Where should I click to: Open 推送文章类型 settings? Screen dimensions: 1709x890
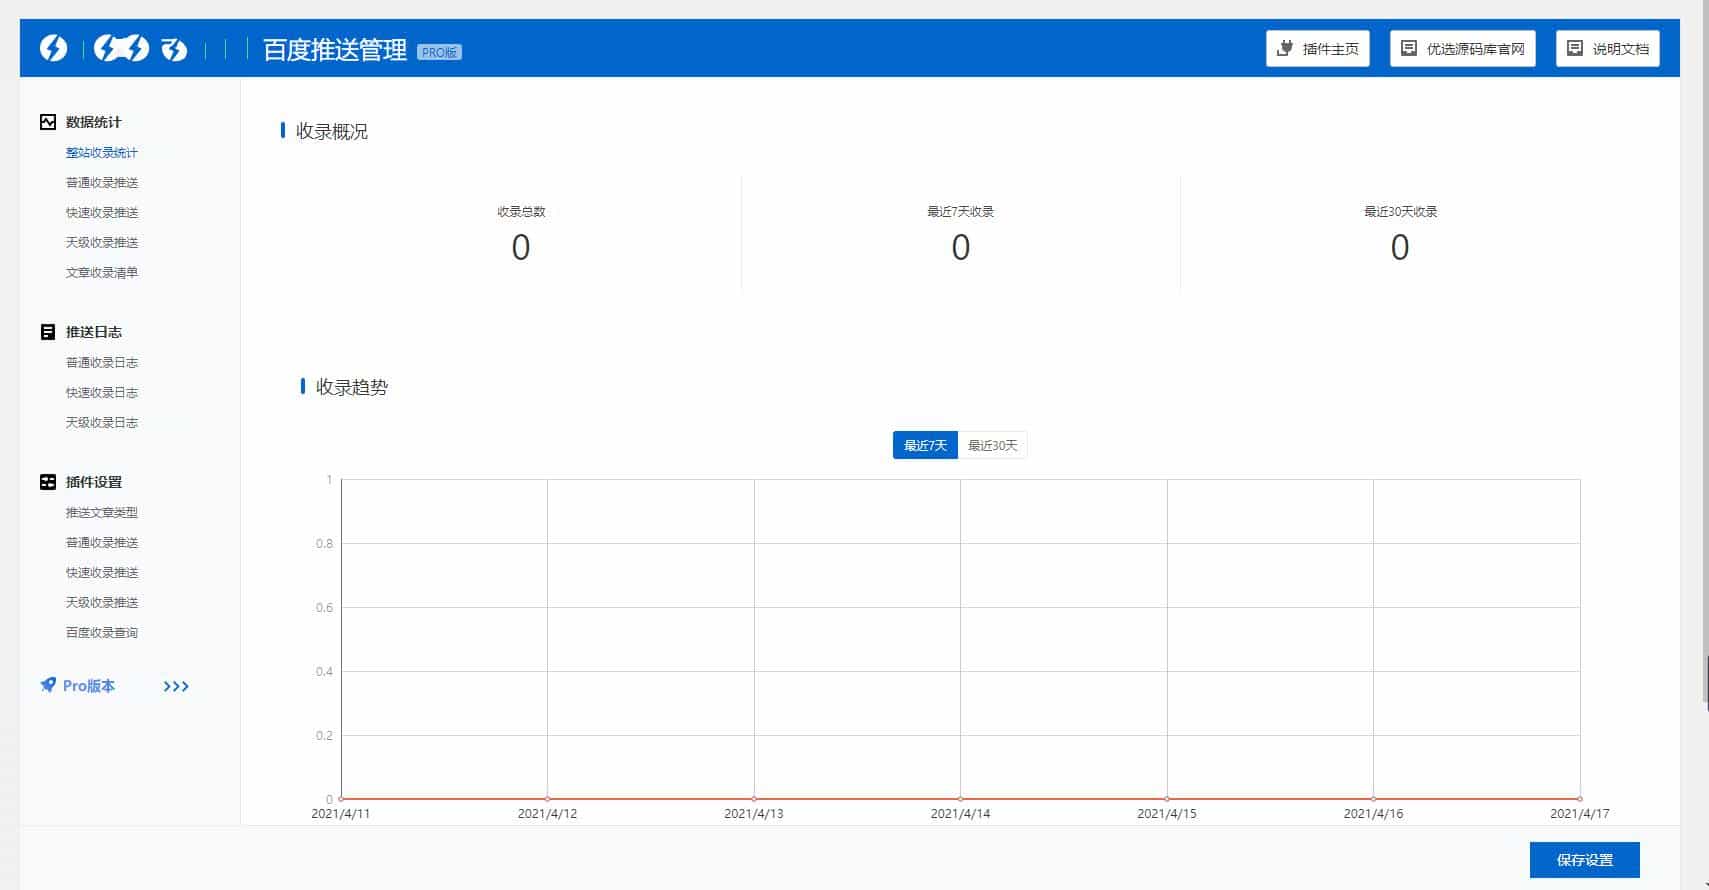(102, 513)
